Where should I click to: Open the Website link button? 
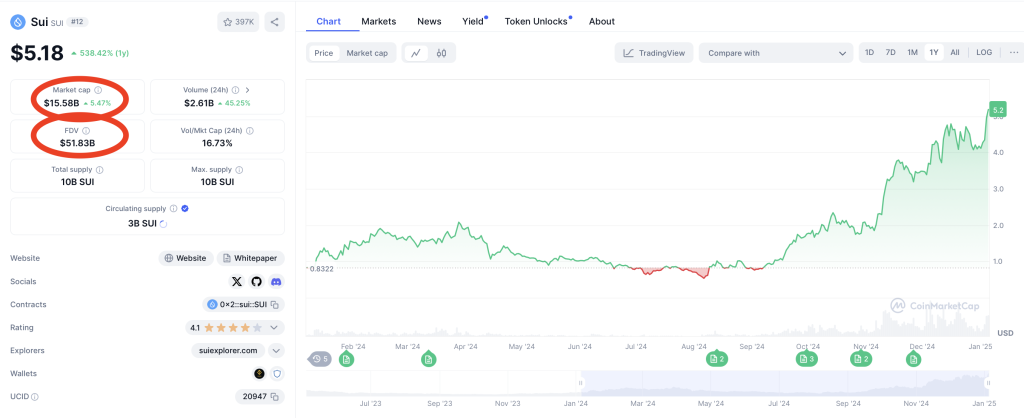click(x=186, y=258)
